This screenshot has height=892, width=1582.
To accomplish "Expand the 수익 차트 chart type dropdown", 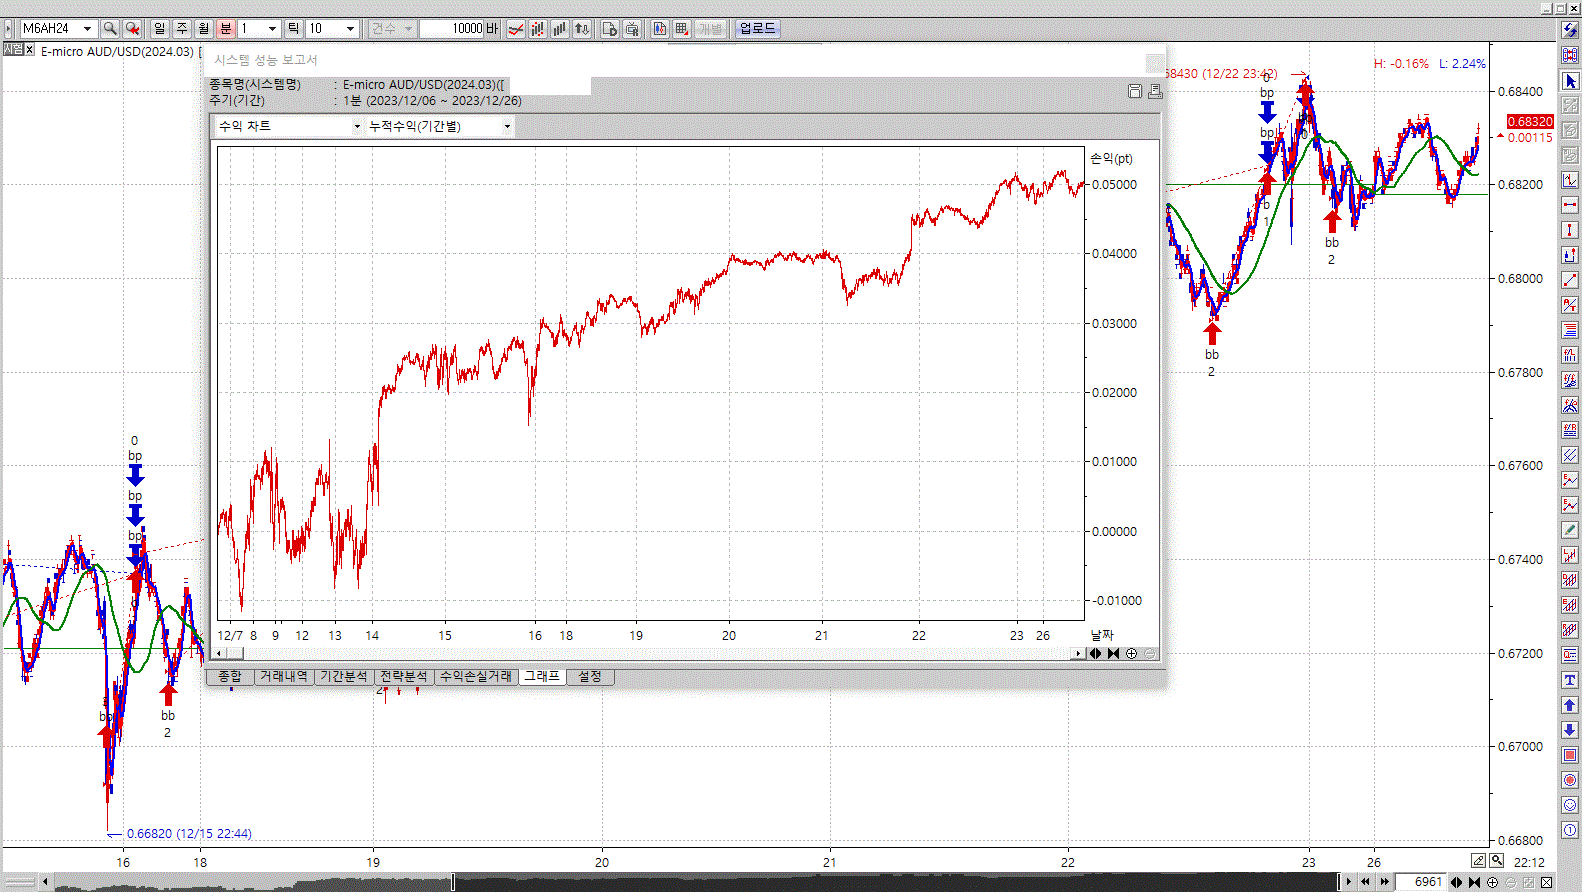I will point(357,126).
